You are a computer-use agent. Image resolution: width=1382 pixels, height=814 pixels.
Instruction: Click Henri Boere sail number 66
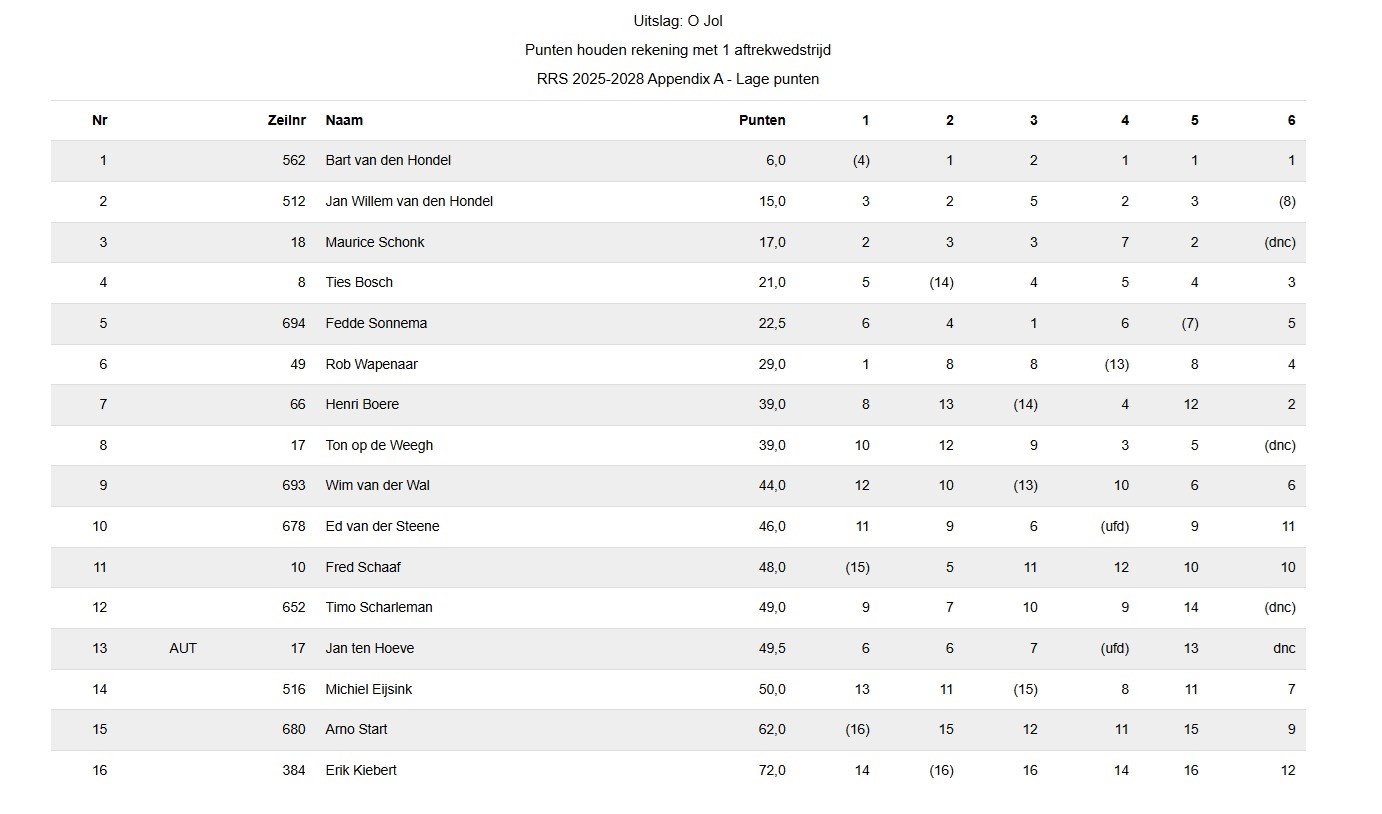298,404
